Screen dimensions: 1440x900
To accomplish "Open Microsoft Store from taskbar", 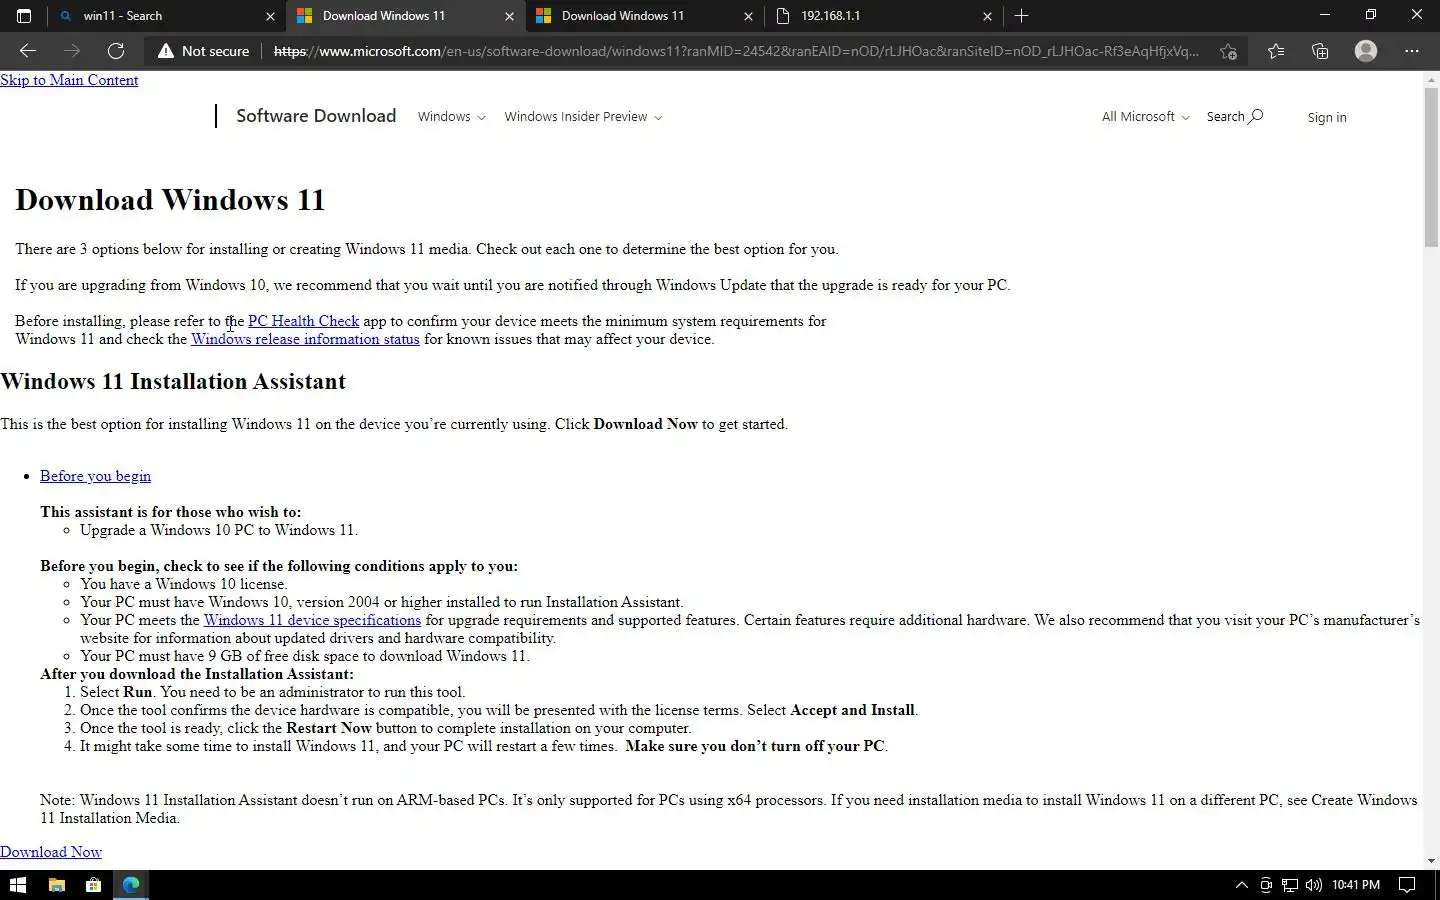I will [x=93, y=885].
